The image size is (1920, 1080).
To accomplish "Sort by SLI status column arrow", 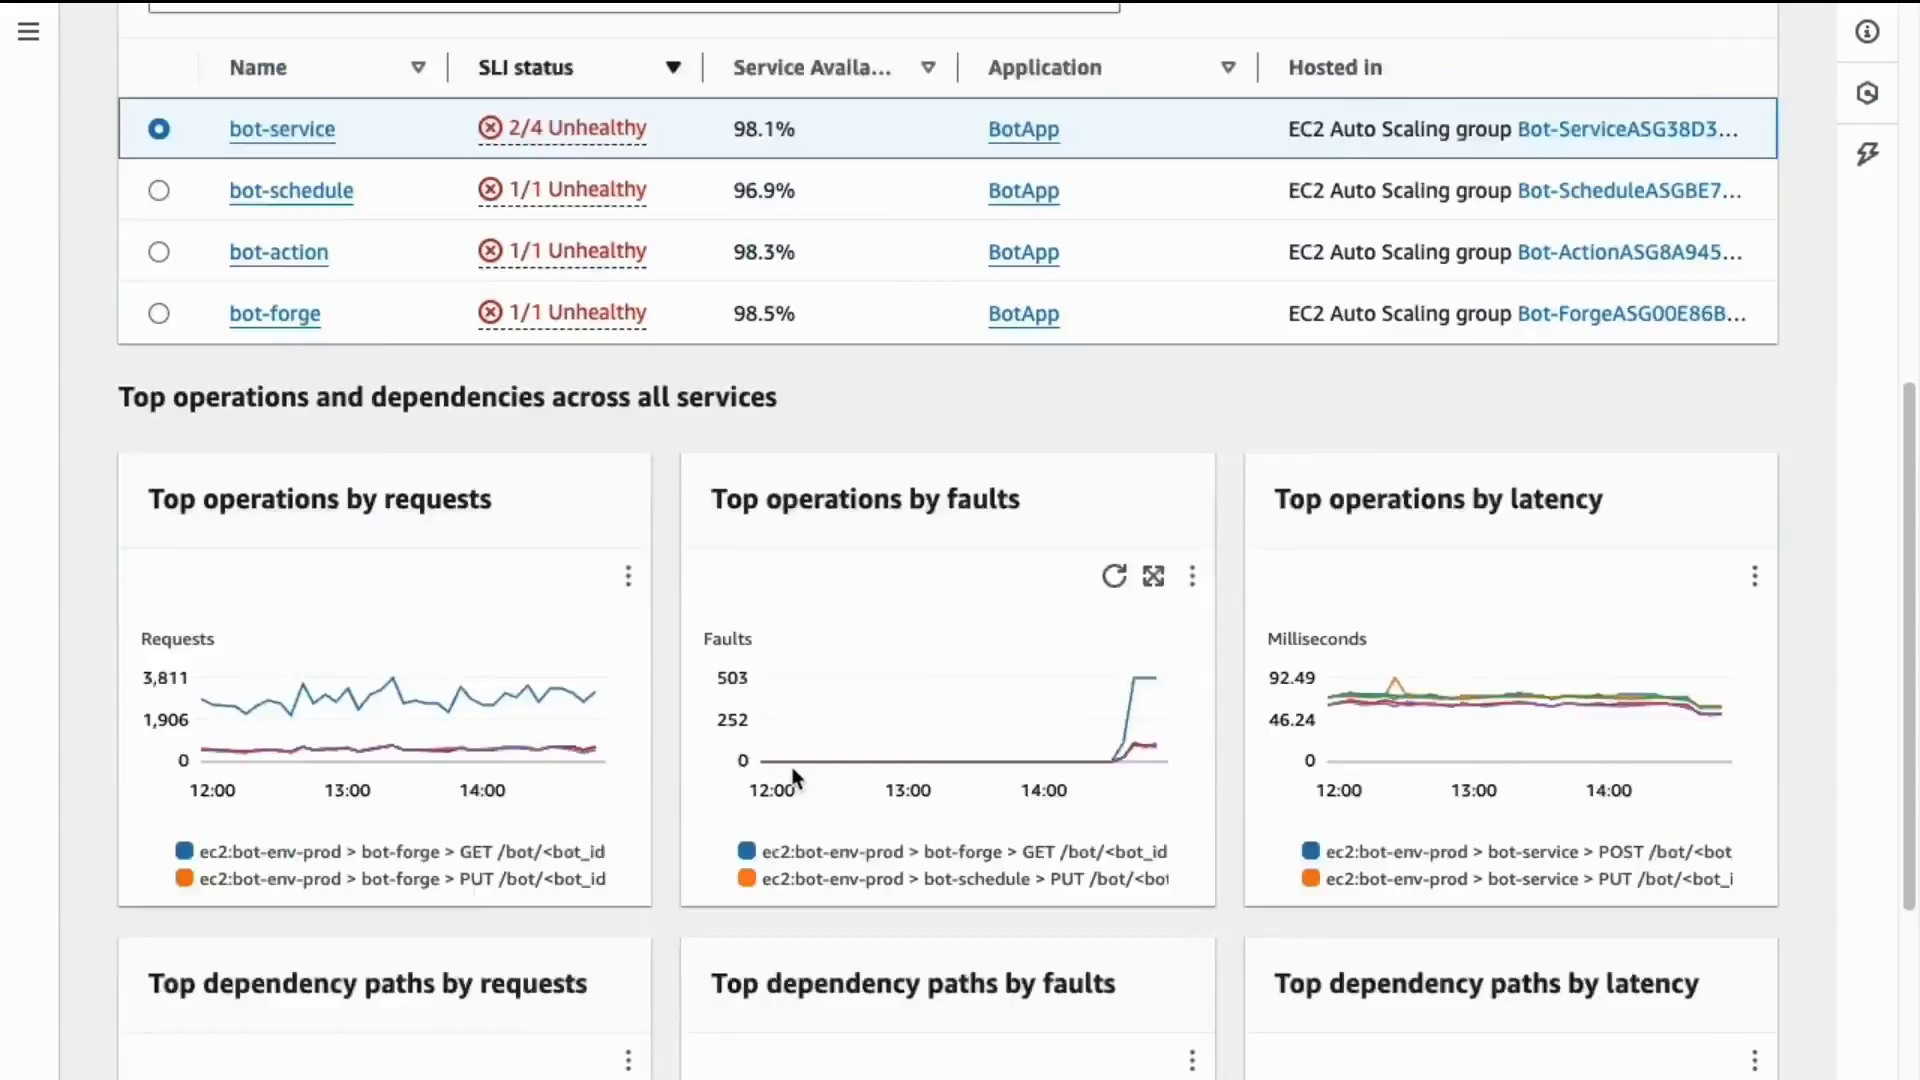I will pyautogui.click(x=673, y=68).
